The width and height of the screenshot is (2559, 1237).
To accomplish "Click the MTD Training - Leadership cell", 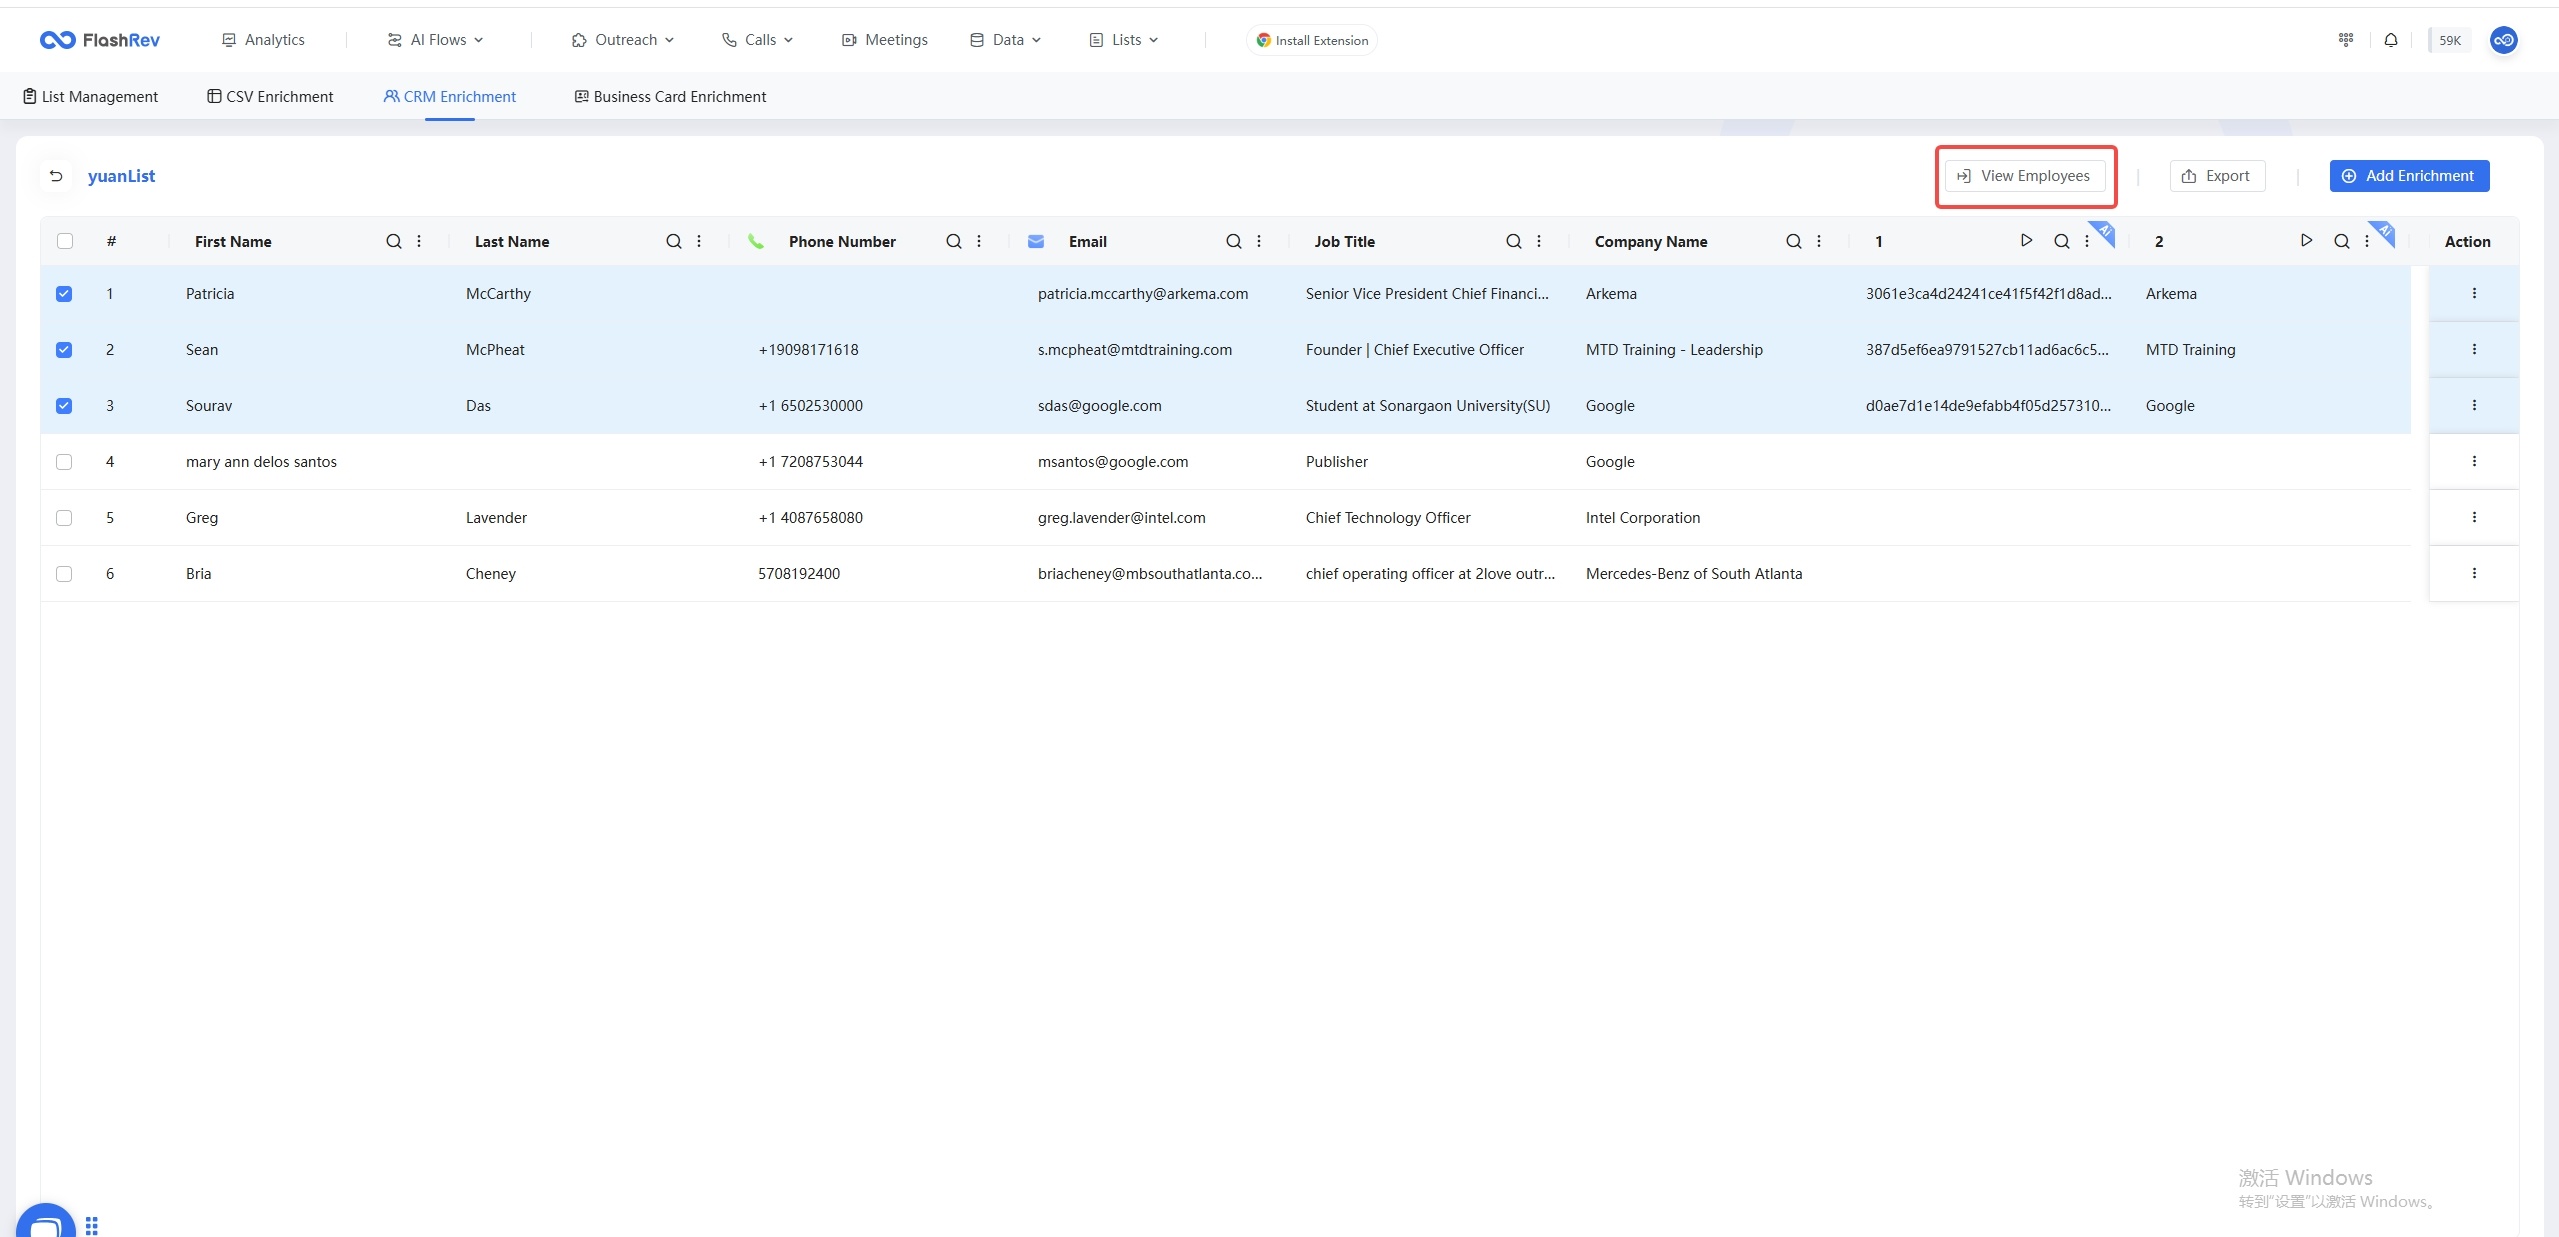I will [x=1674, y=349].
